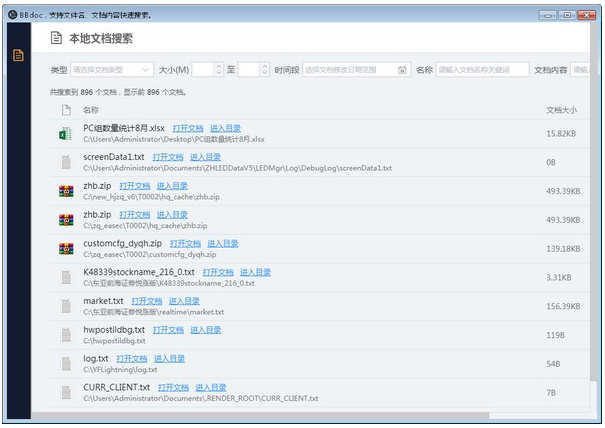Click the file icon beside log.txt
Screen dimensions: 605x428
[66, 363]
